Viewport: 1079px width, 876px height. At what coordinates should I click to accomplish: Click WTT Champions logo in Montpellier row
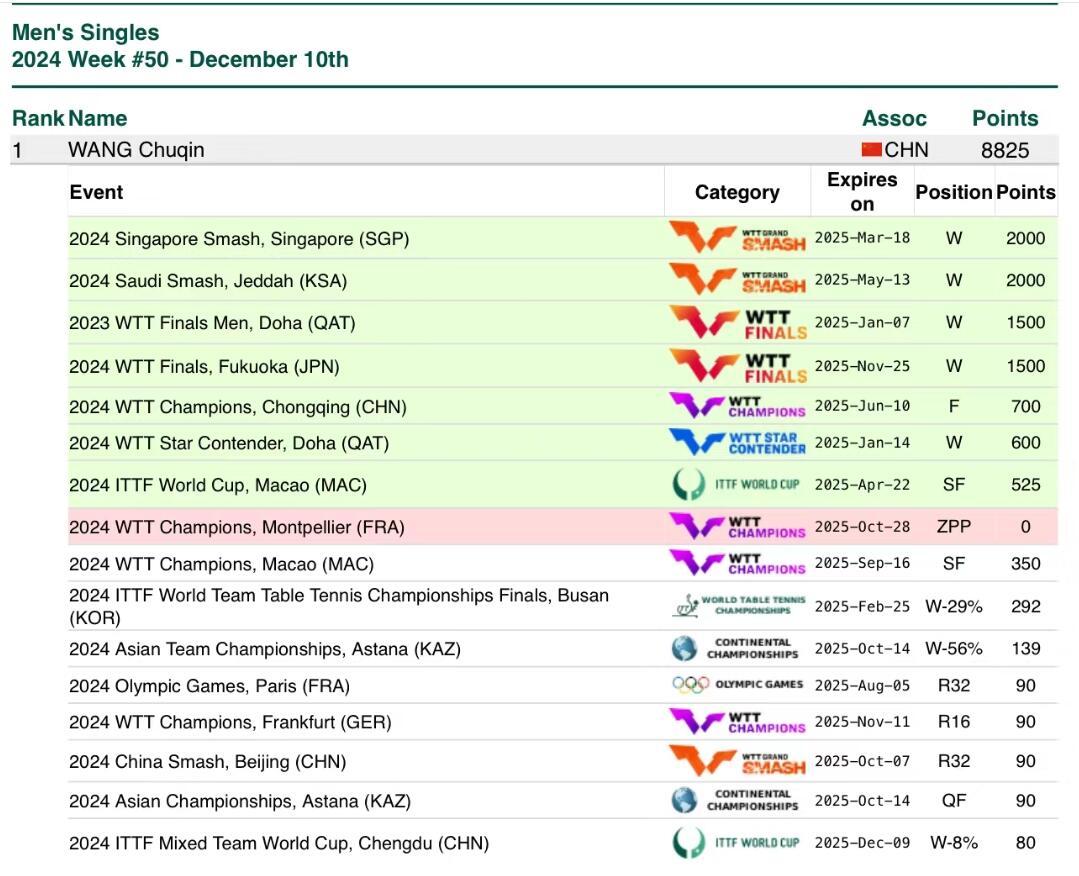click(737, 526)
